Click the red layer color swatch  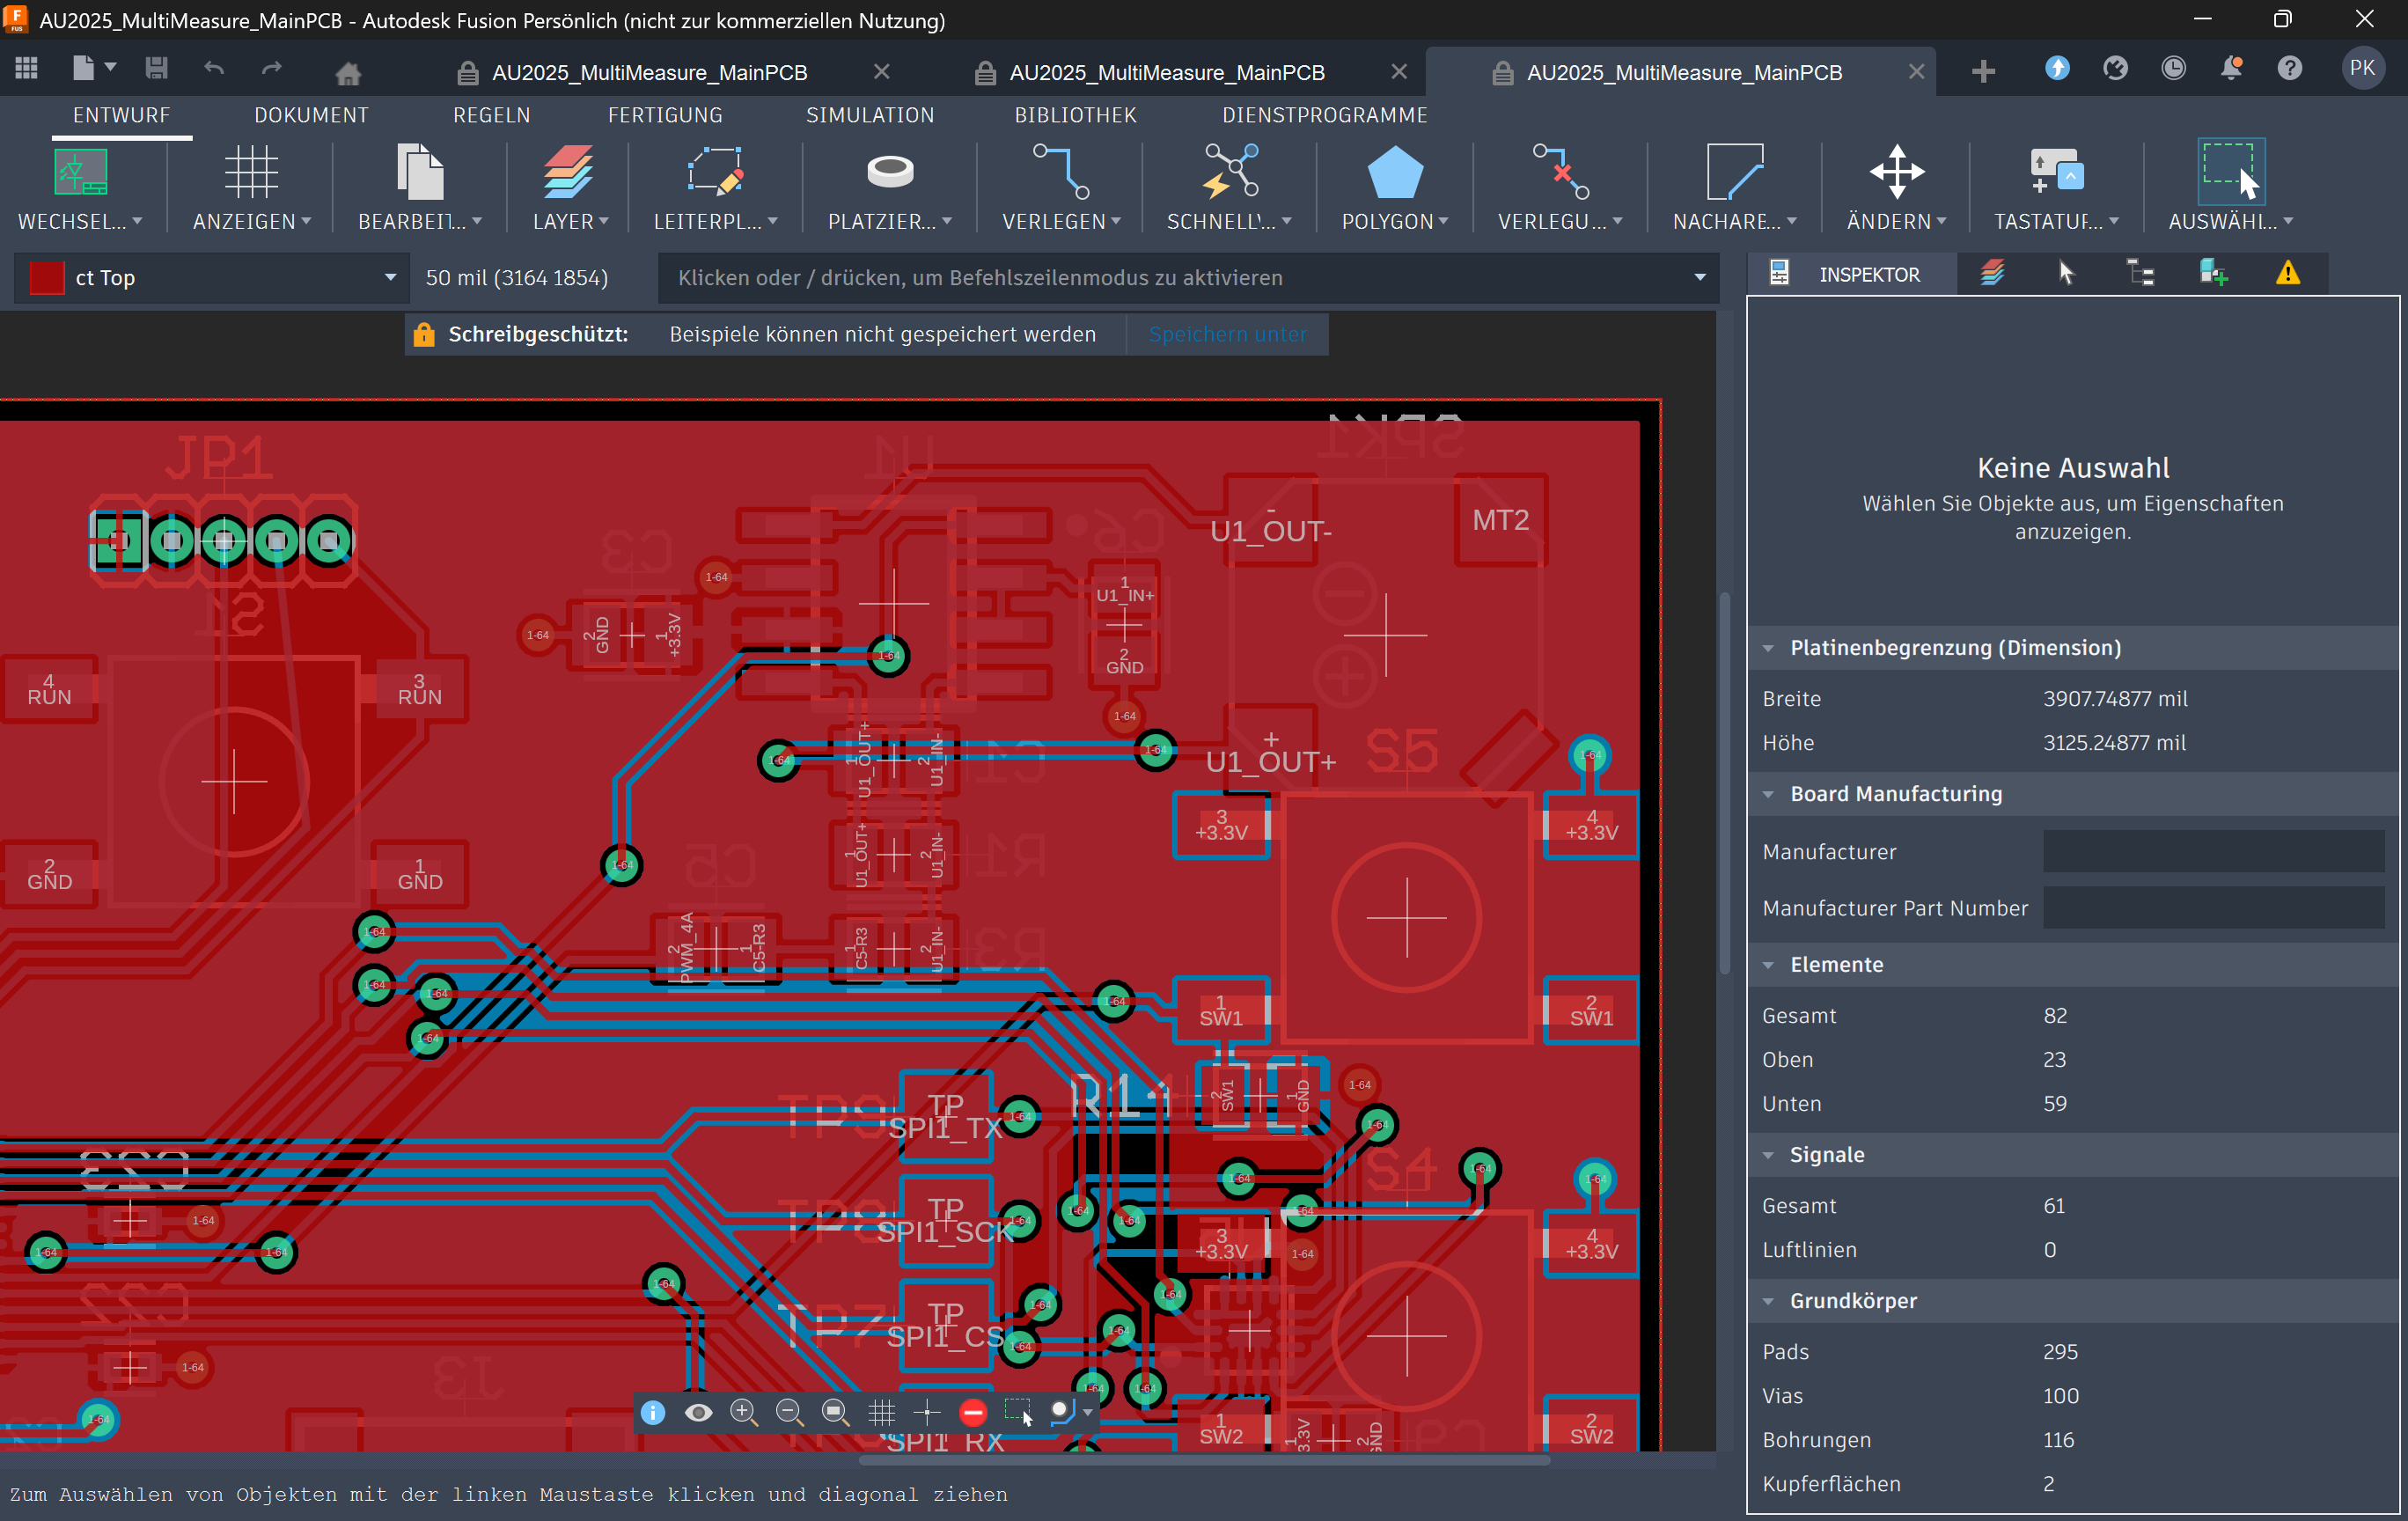pyautogui.click(x=47, y=278)
